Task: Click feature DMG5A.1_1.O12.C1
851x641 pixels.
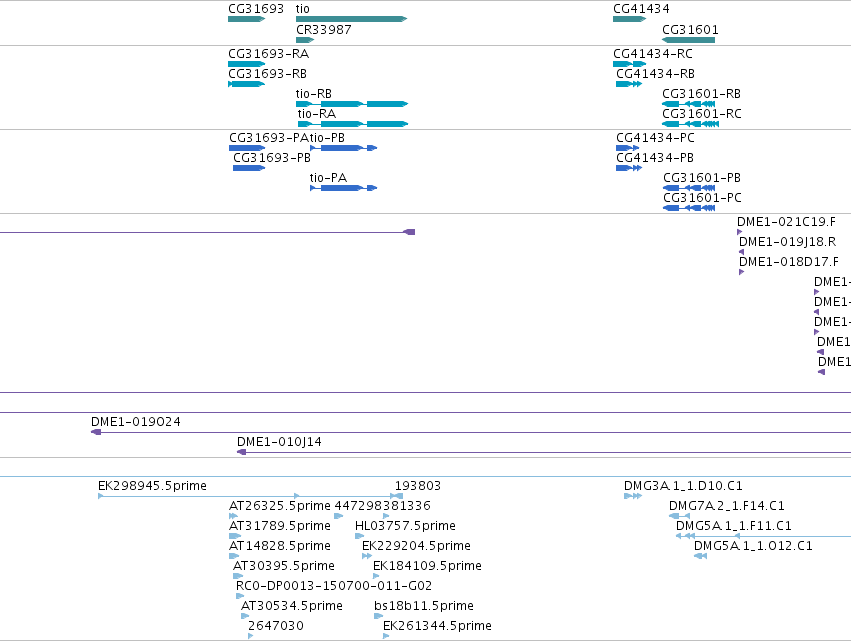Action: 700,556
